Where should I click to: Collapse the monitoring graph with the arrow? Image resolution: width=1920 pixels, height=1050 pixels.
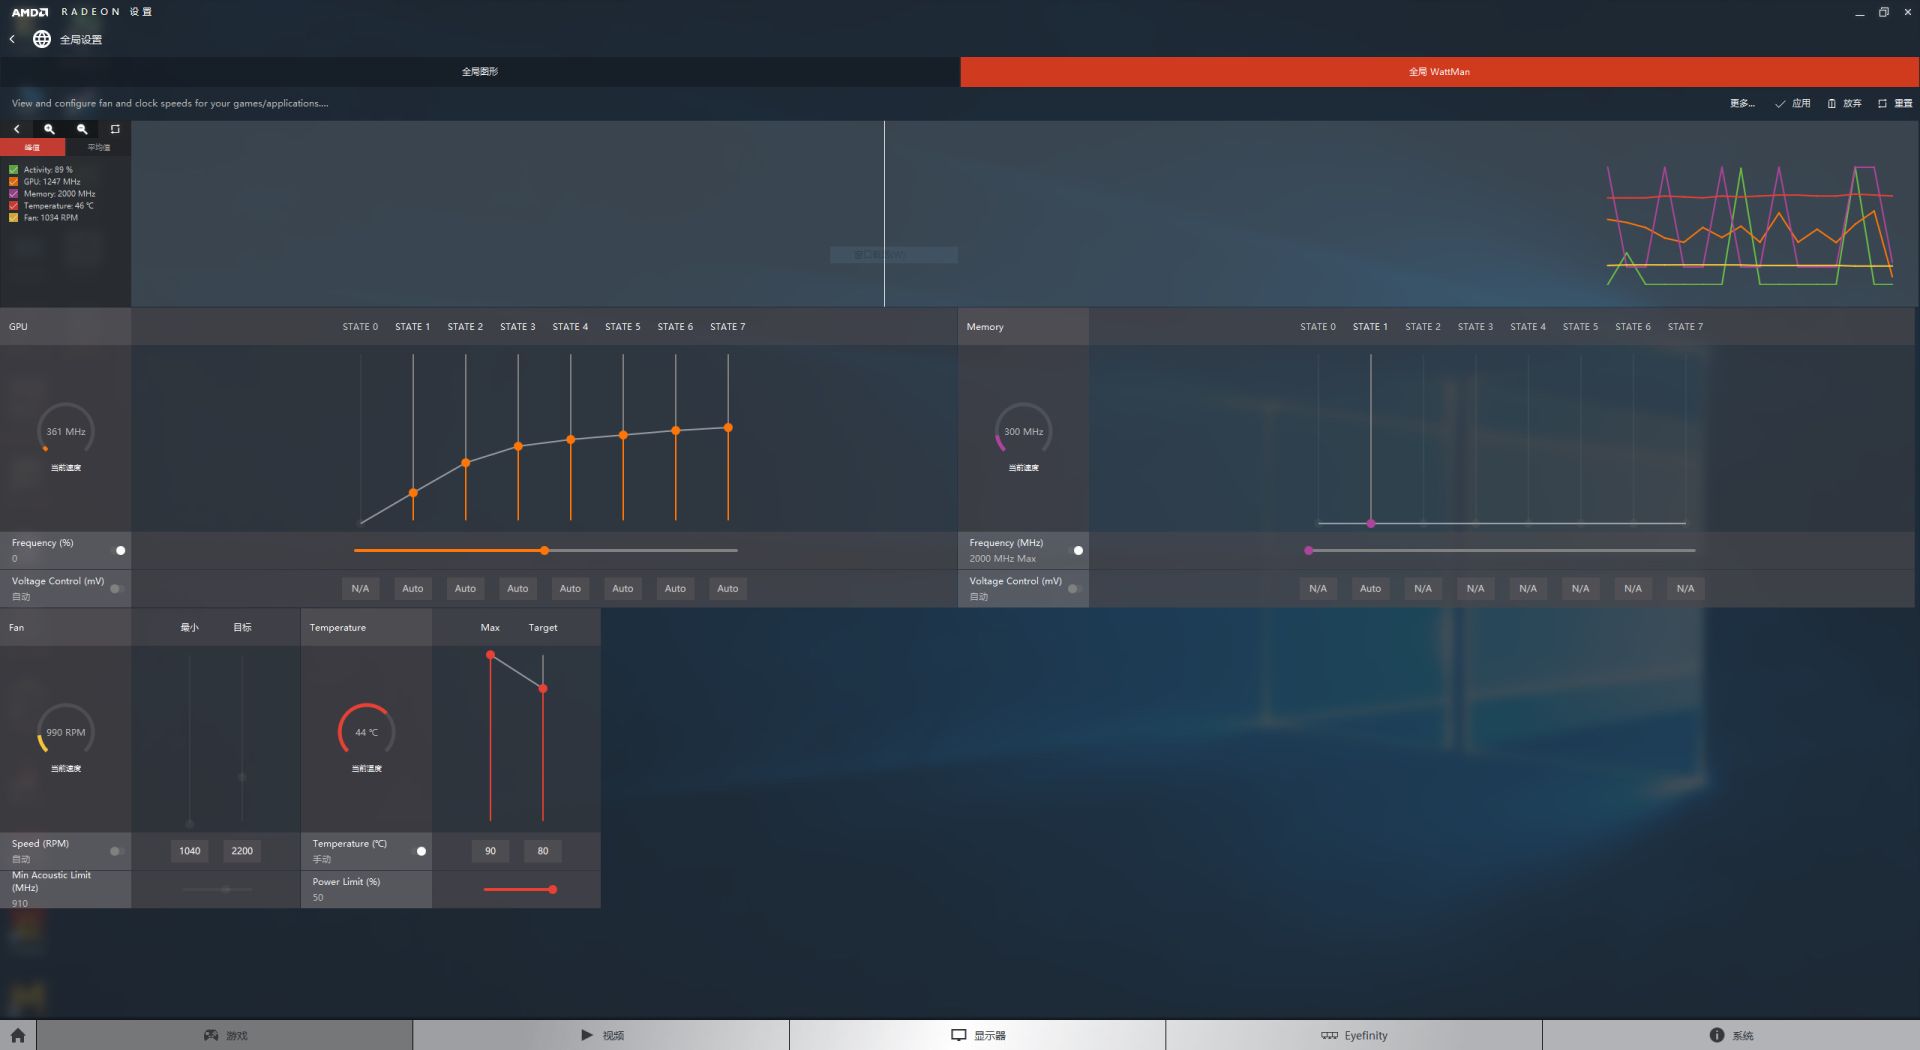[x=16, y=129]
